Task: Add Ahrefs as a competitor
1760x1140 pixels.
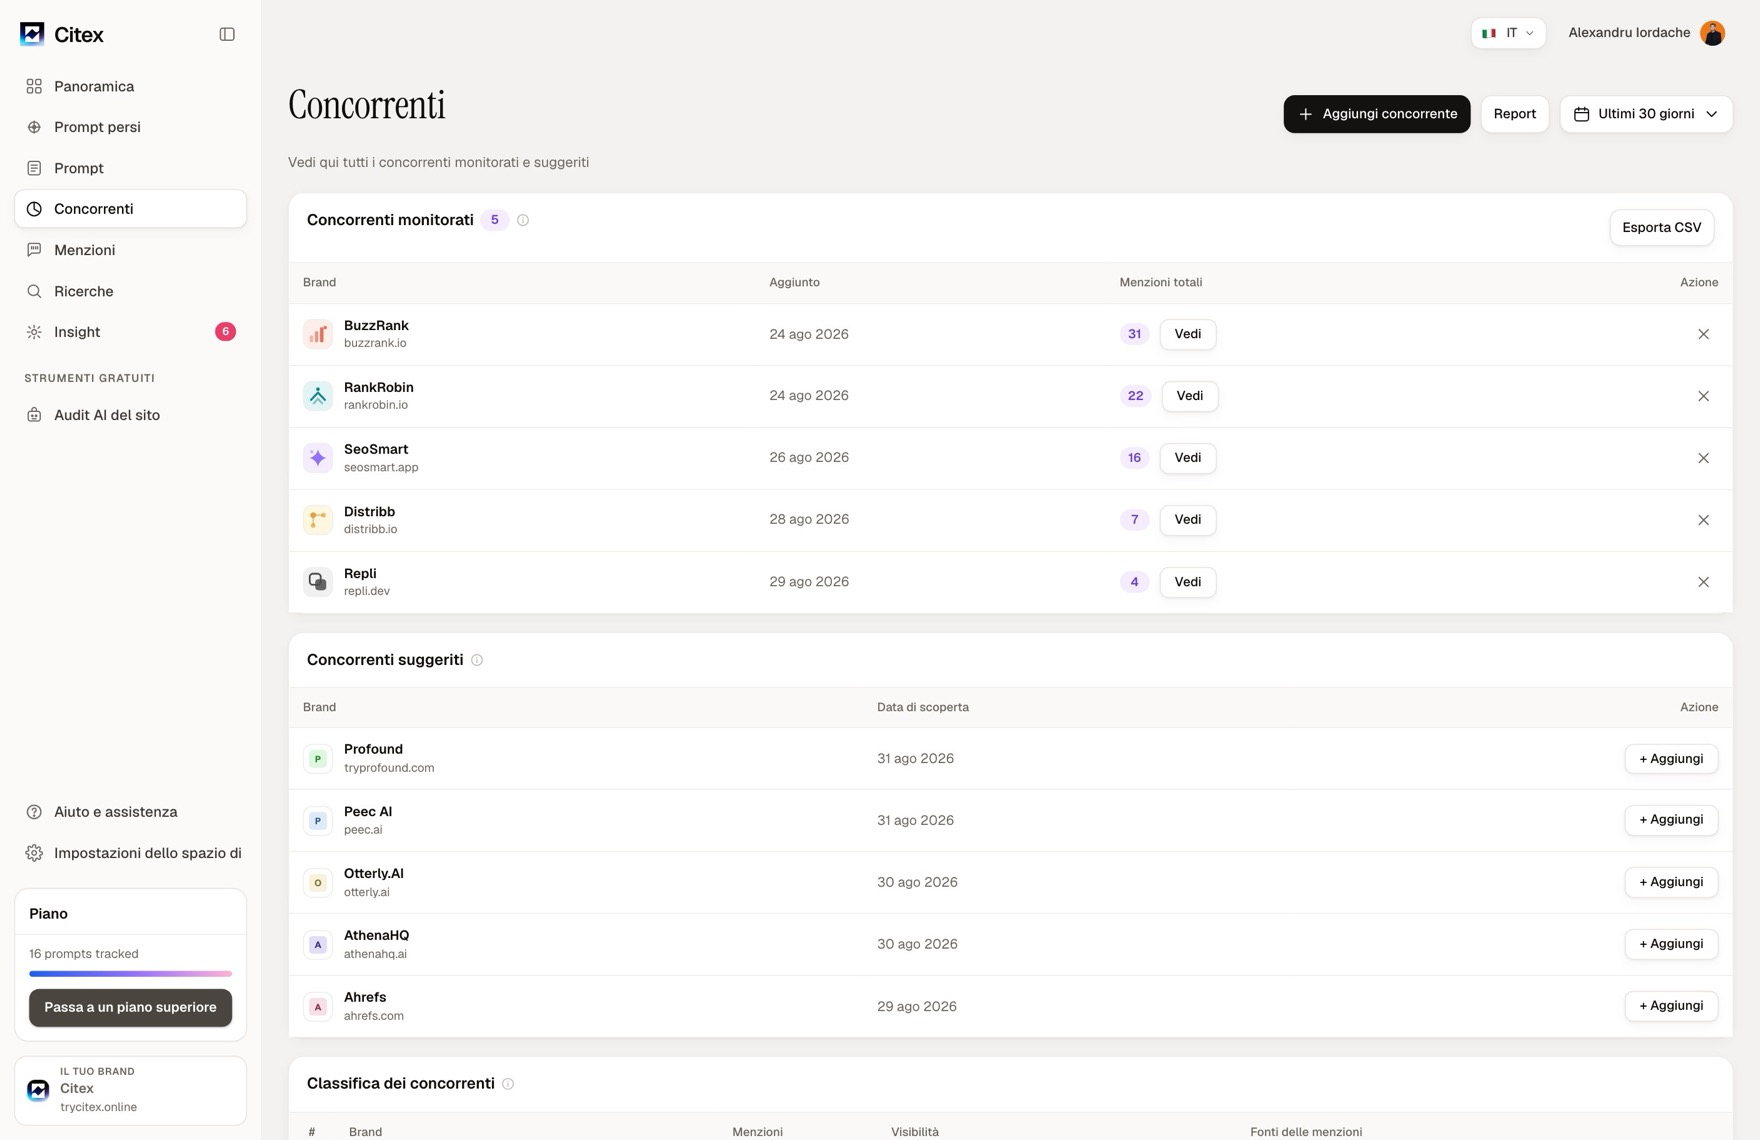Action: pos(1671,1006)
